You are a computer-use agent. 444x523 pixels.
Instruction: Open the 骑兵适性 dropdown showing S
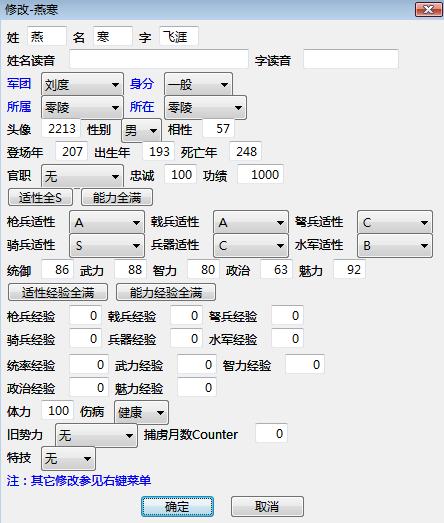tap(107, 245)
